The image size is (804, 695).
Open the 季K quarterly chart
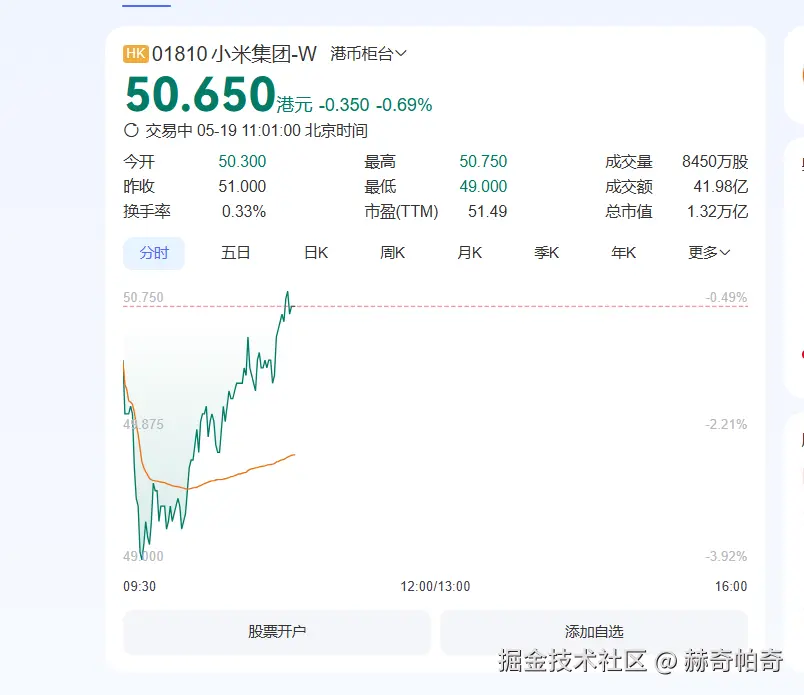(545, 253)
